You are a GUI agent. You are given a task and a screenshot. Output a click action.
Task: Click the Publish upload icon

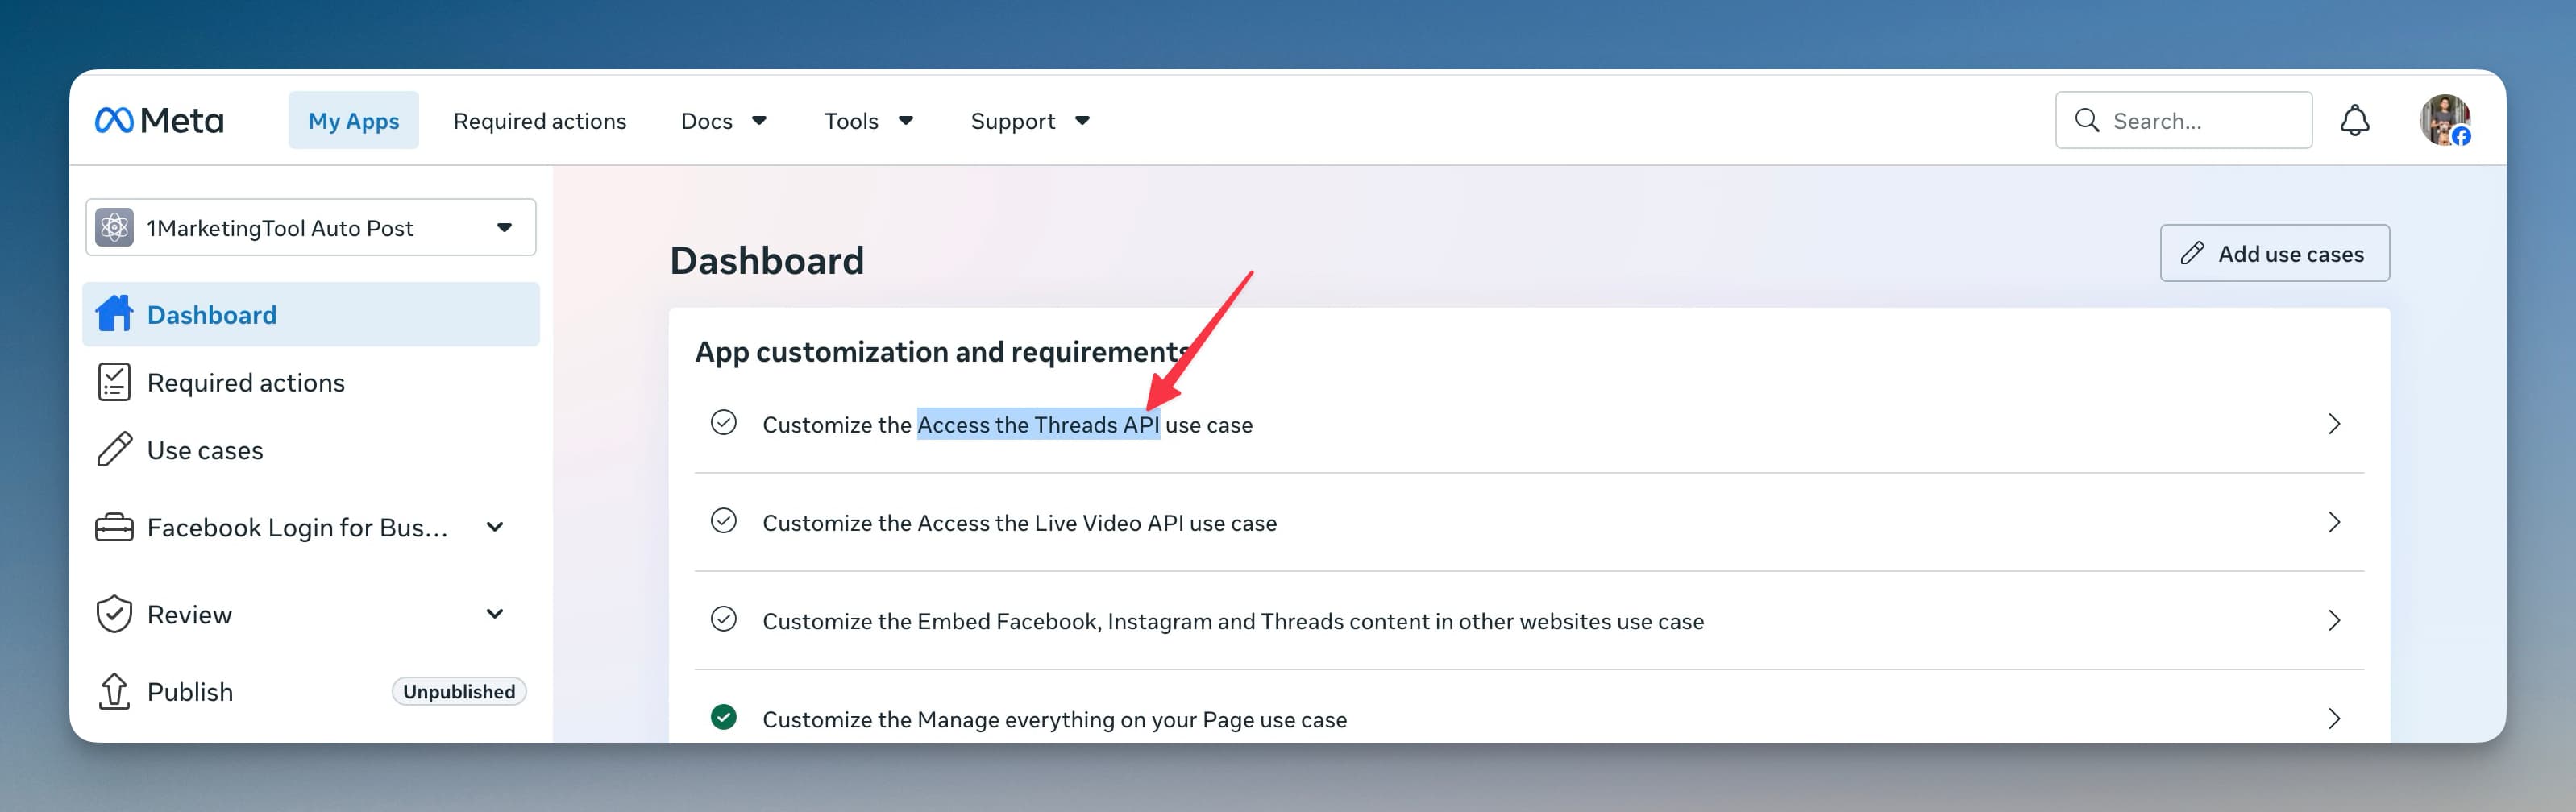114,691
